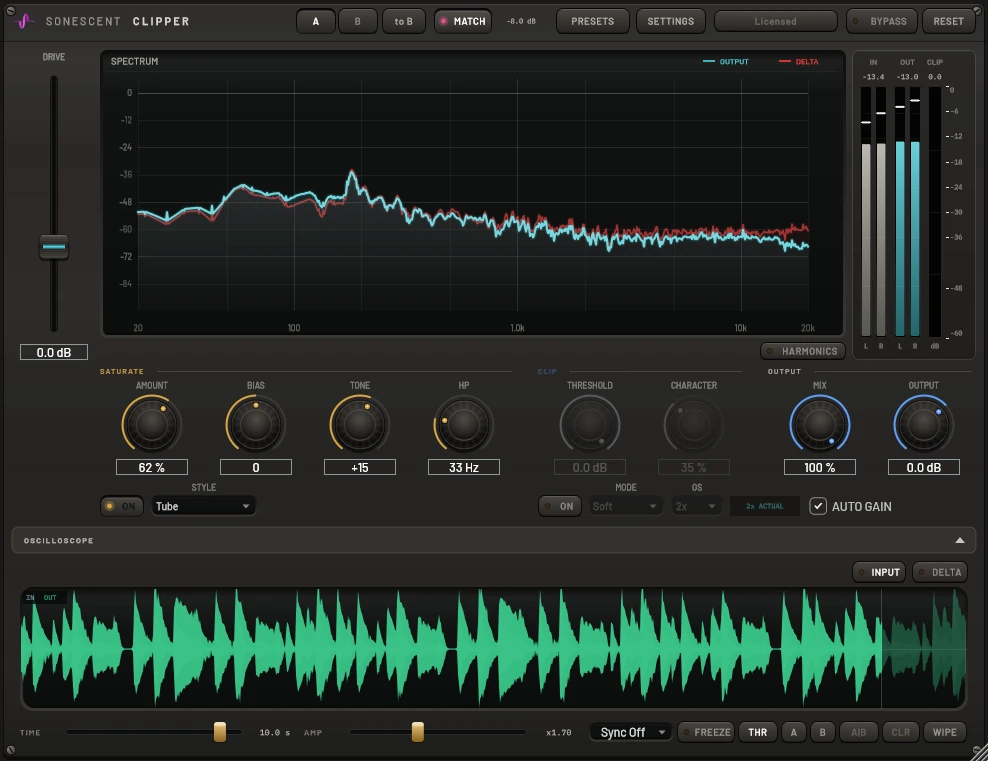The height and width of the screenshot is (761, 988).
Task: Click the Licensed status field
Action: click(x=776, y=21)
